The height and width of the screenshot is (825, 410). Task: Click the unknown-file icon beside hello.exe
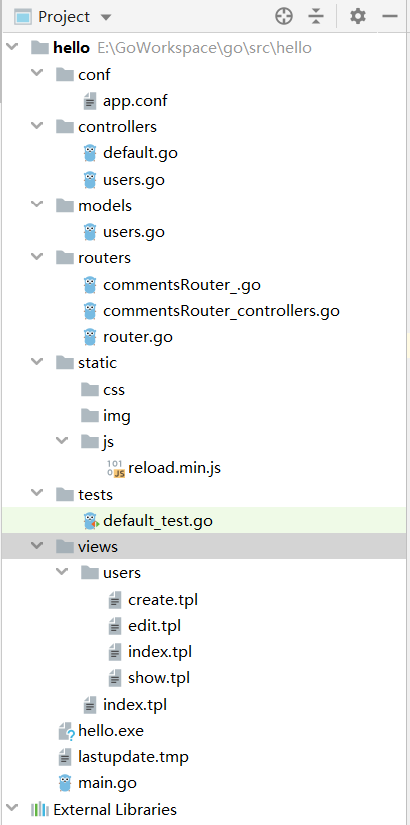pyautogui.click(x=66, y=731)
